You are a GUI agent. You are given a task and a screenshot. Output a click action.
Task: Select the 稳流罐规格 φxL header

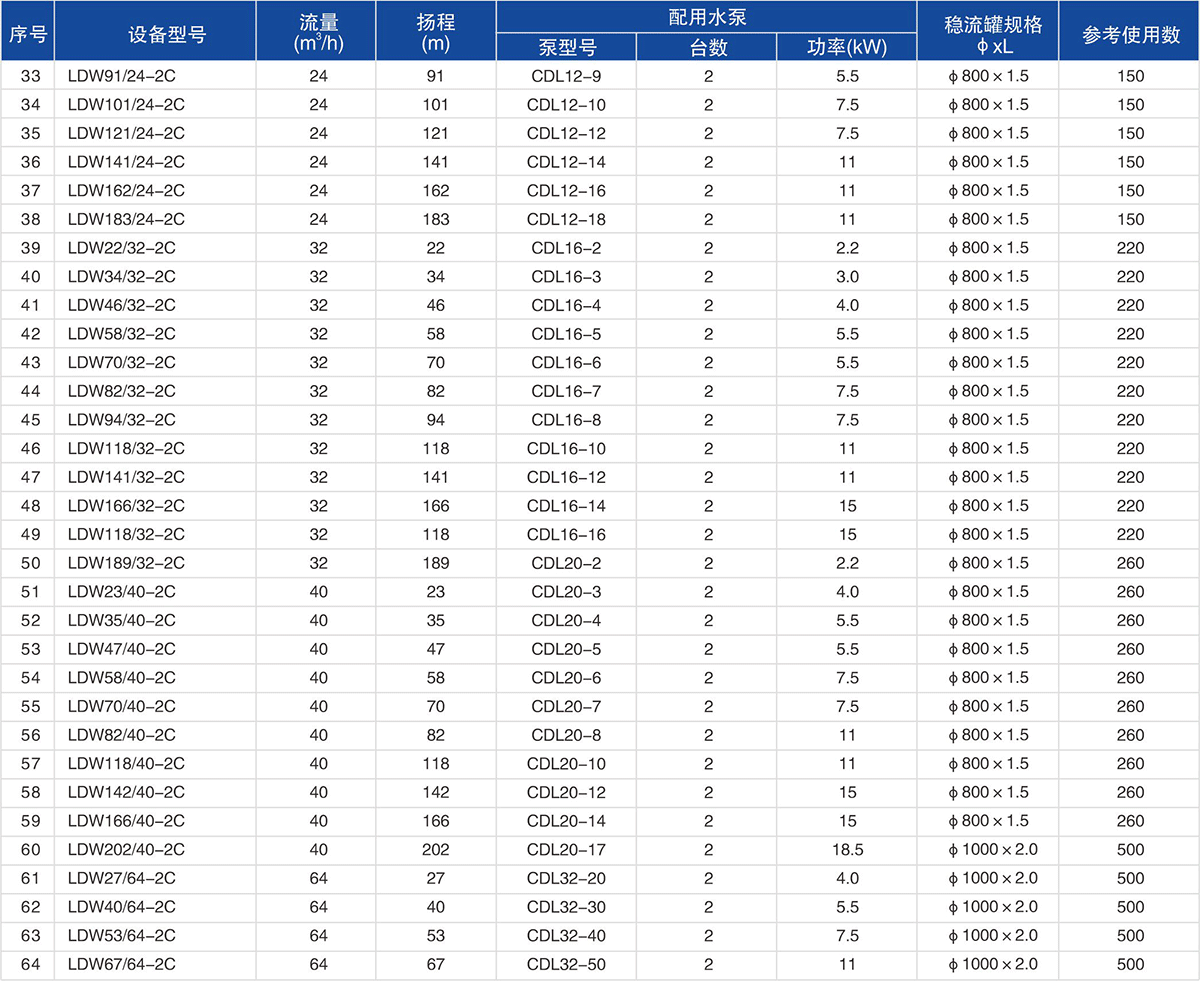988,32
